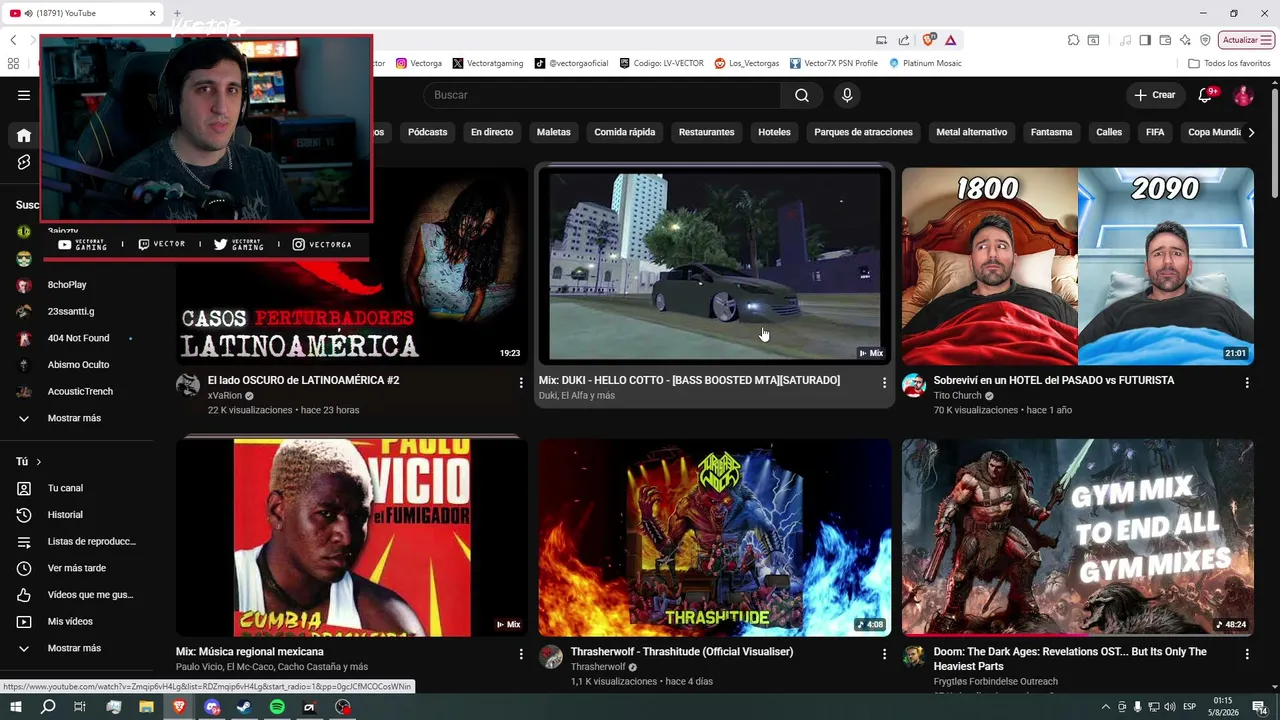
Task: Open the Tú section chevron
Action: (39, 462)
